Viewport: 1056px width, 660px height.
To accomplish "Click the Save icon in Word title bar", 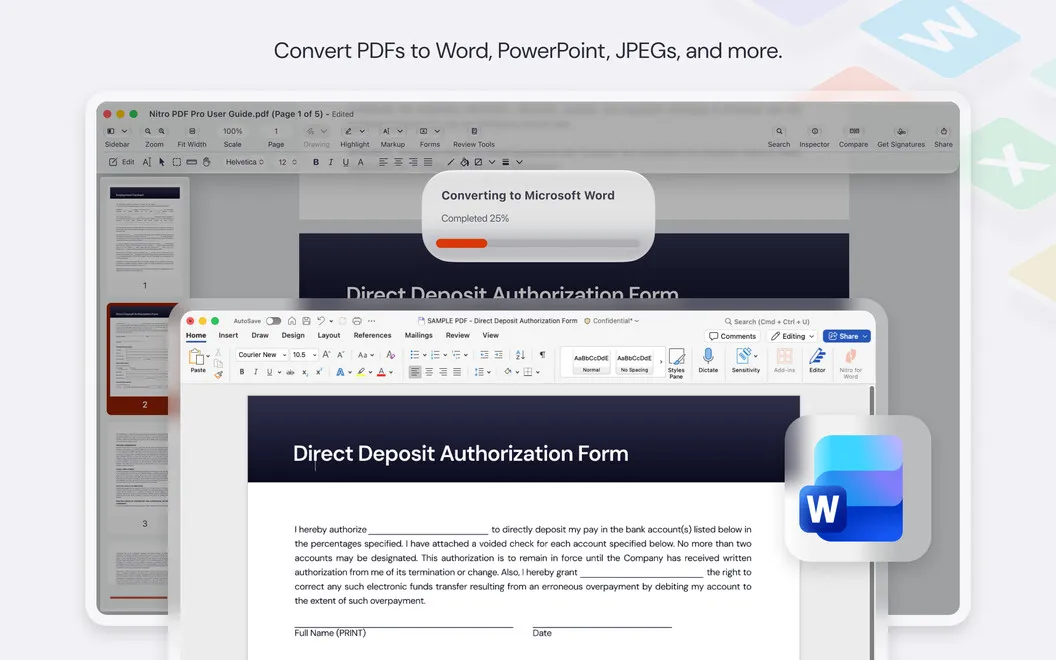I will 306,321.
